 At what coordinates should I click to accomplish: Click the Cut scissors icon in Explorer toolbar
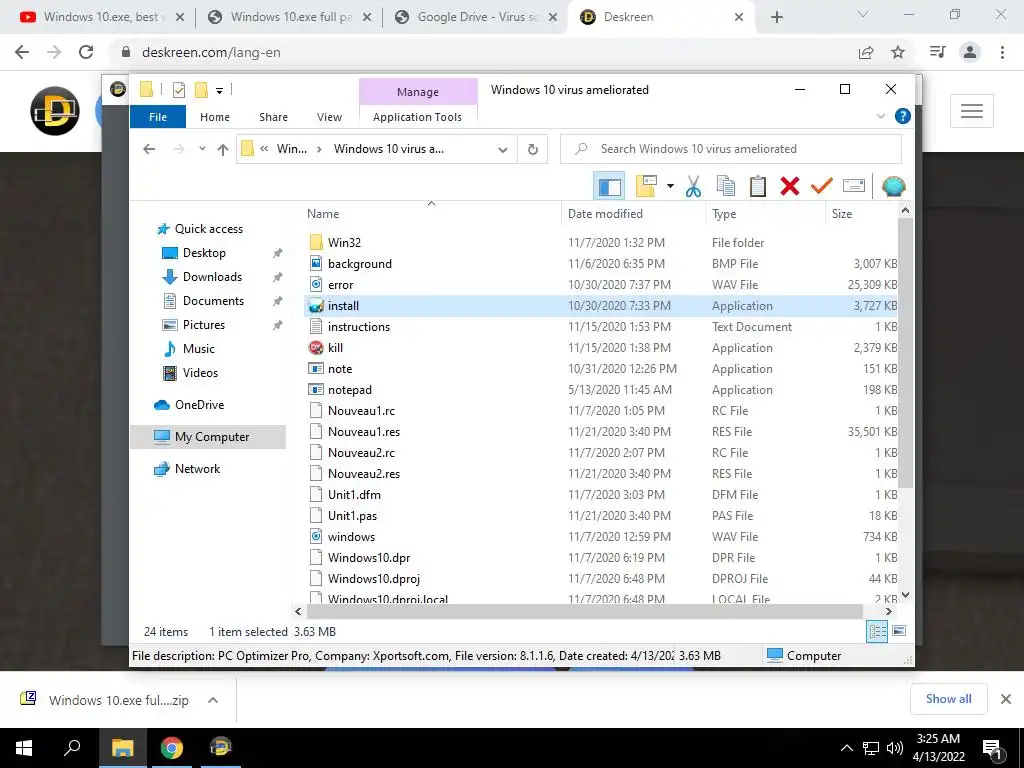[693, 186]
